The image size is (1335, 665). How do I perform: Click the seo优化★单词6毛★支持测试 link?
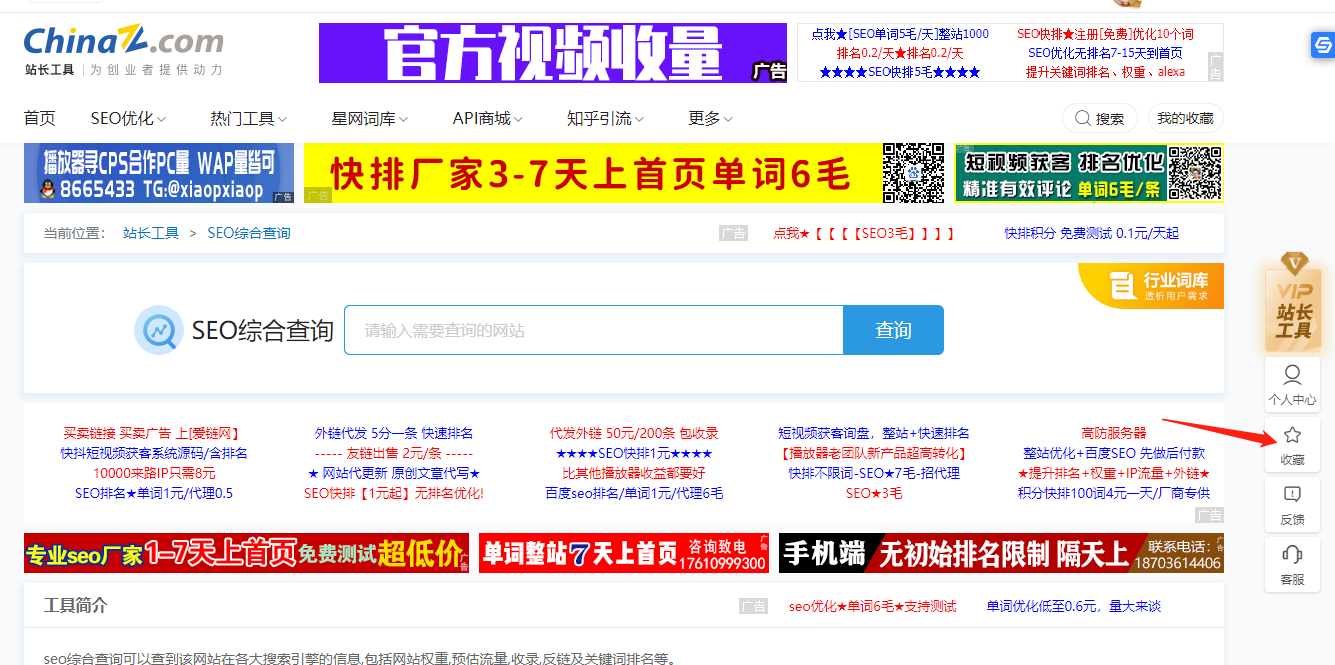point(873,606)
